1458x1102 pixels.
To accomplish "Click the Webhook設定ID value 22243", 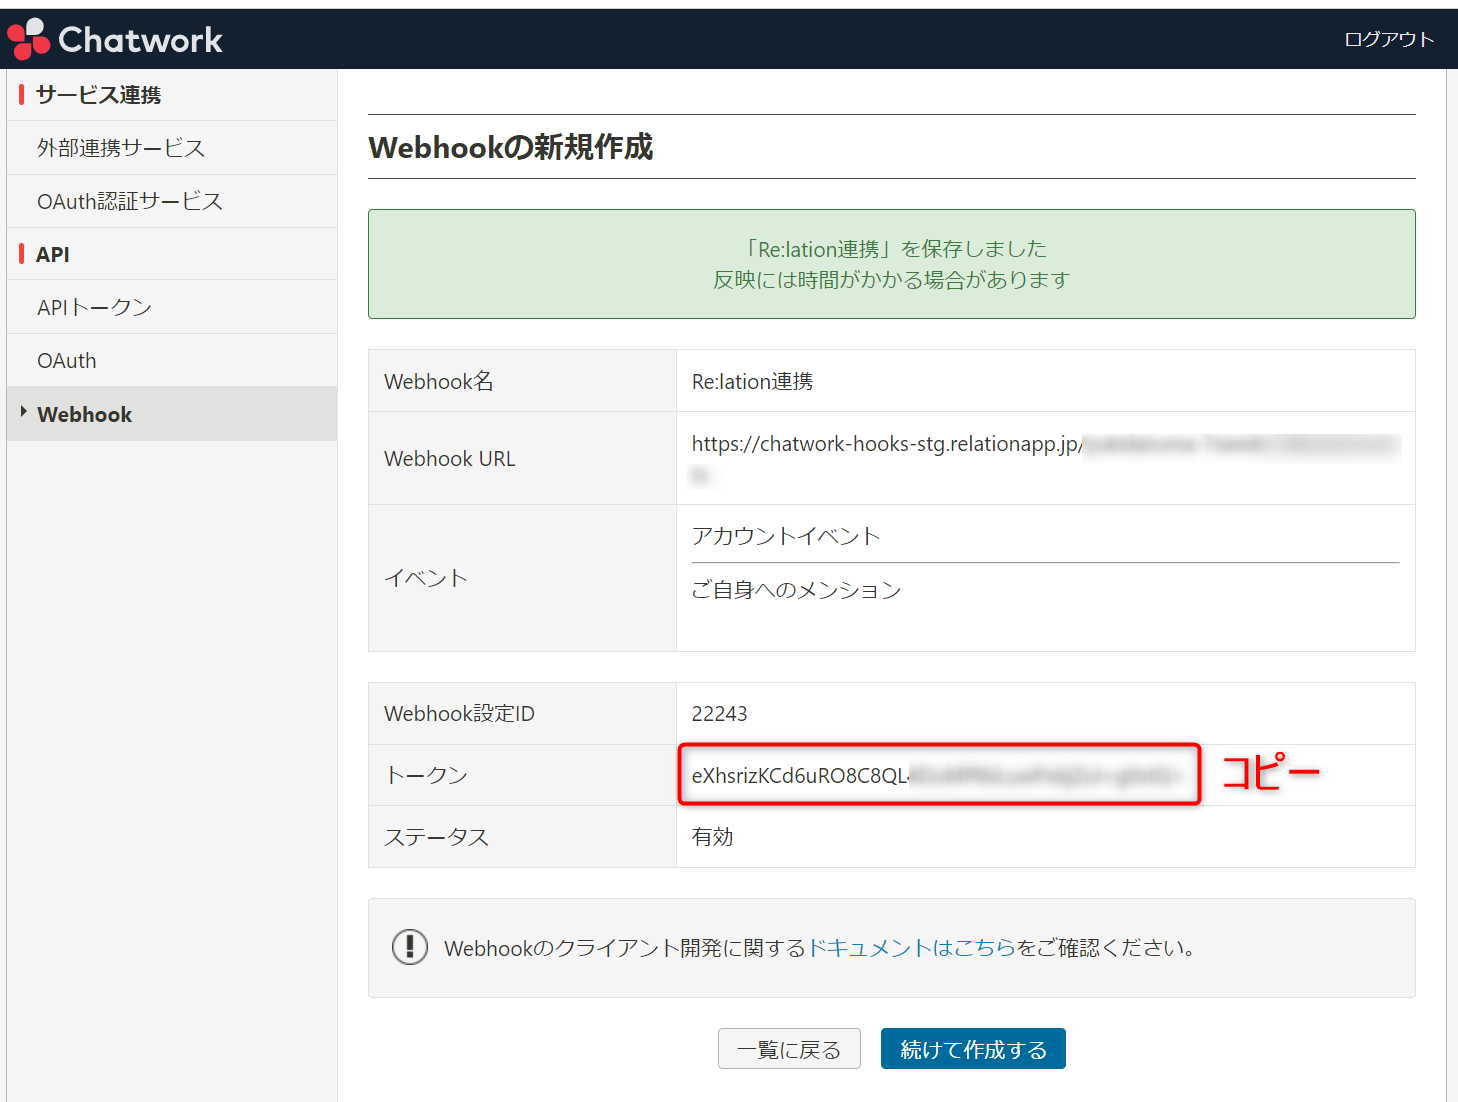I will (719, 713).
